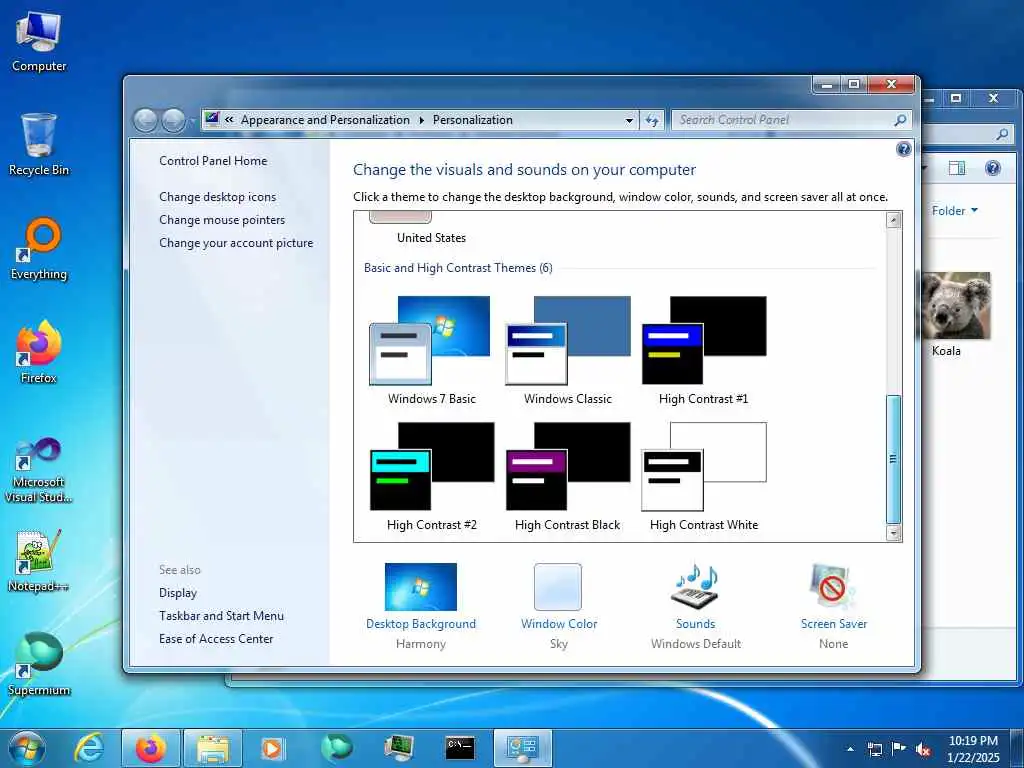This screenshot has height=768, width=1024.
Task: Select the Supermium desktop shortcut
Action: pos(39,665)
